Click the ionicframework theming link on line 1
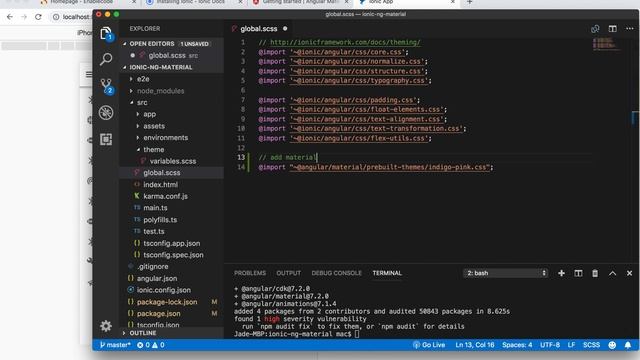 coord(345,42)
